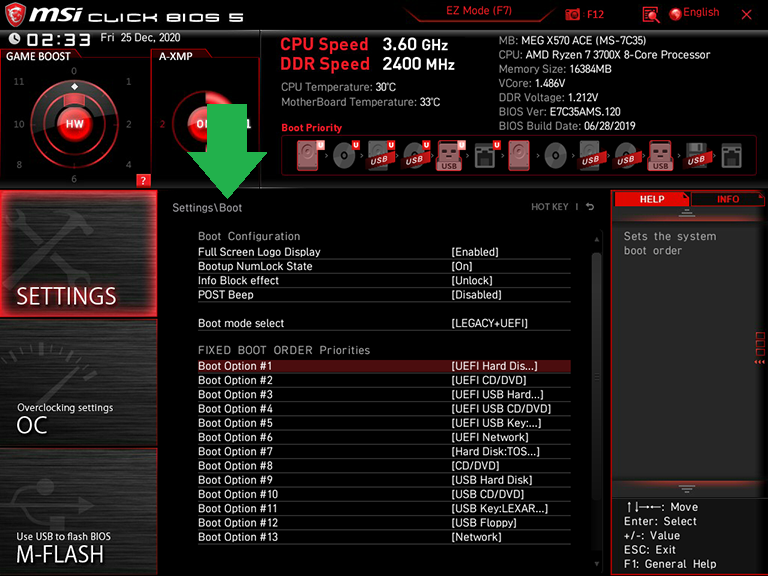Select the legacy CD/DVD boot priority icon
Image resolution: width=768 pixels, height=576 pixels.
click(555, 155)
